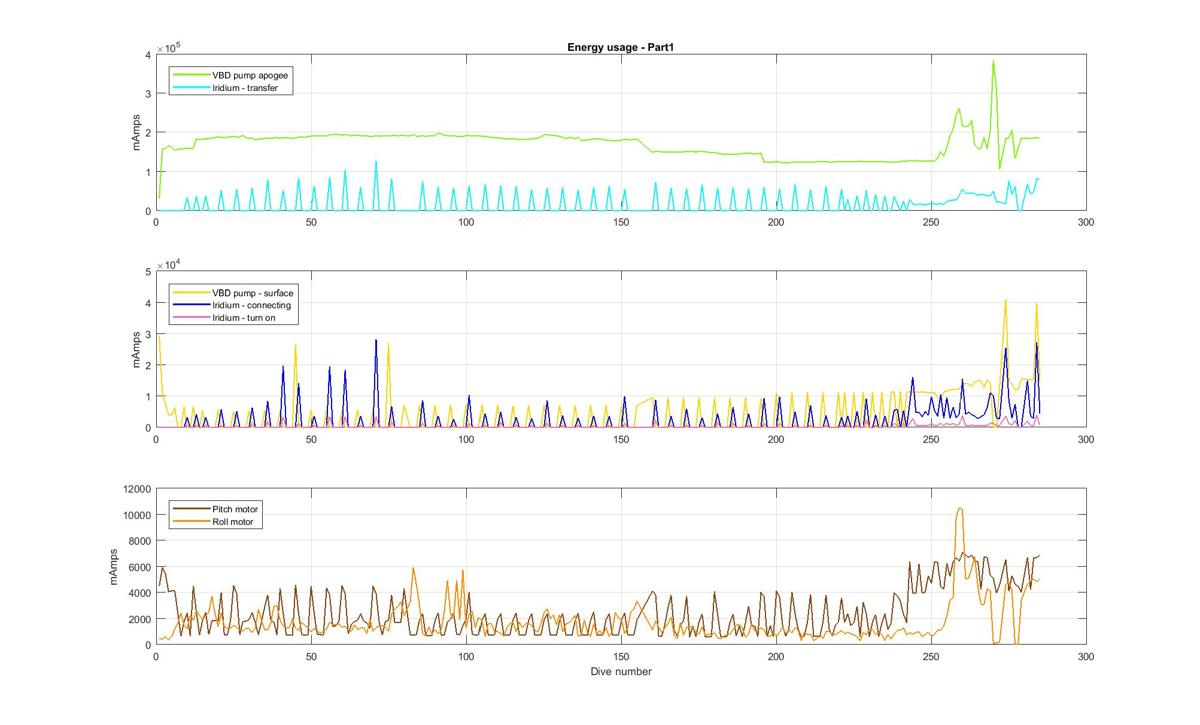This screenshot has height=725, width=1200.
Task: Click the 12000 y-axis tick label
Action: (137, 489)
